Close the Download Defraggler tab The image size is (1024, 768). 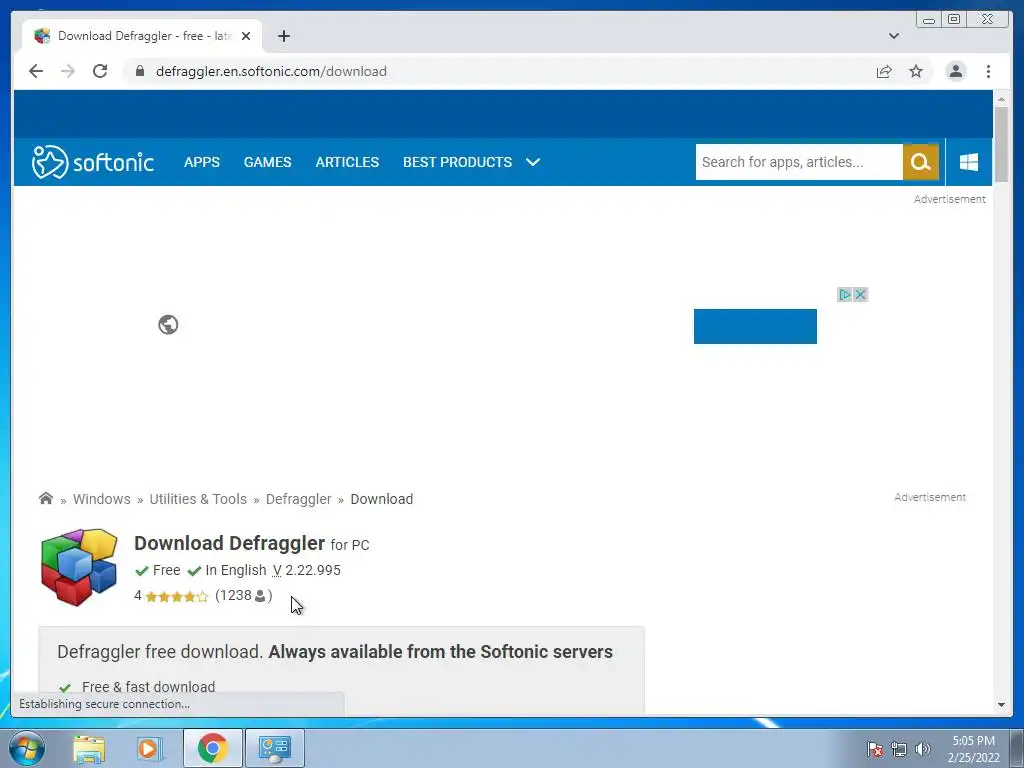[x=246, y=36]
